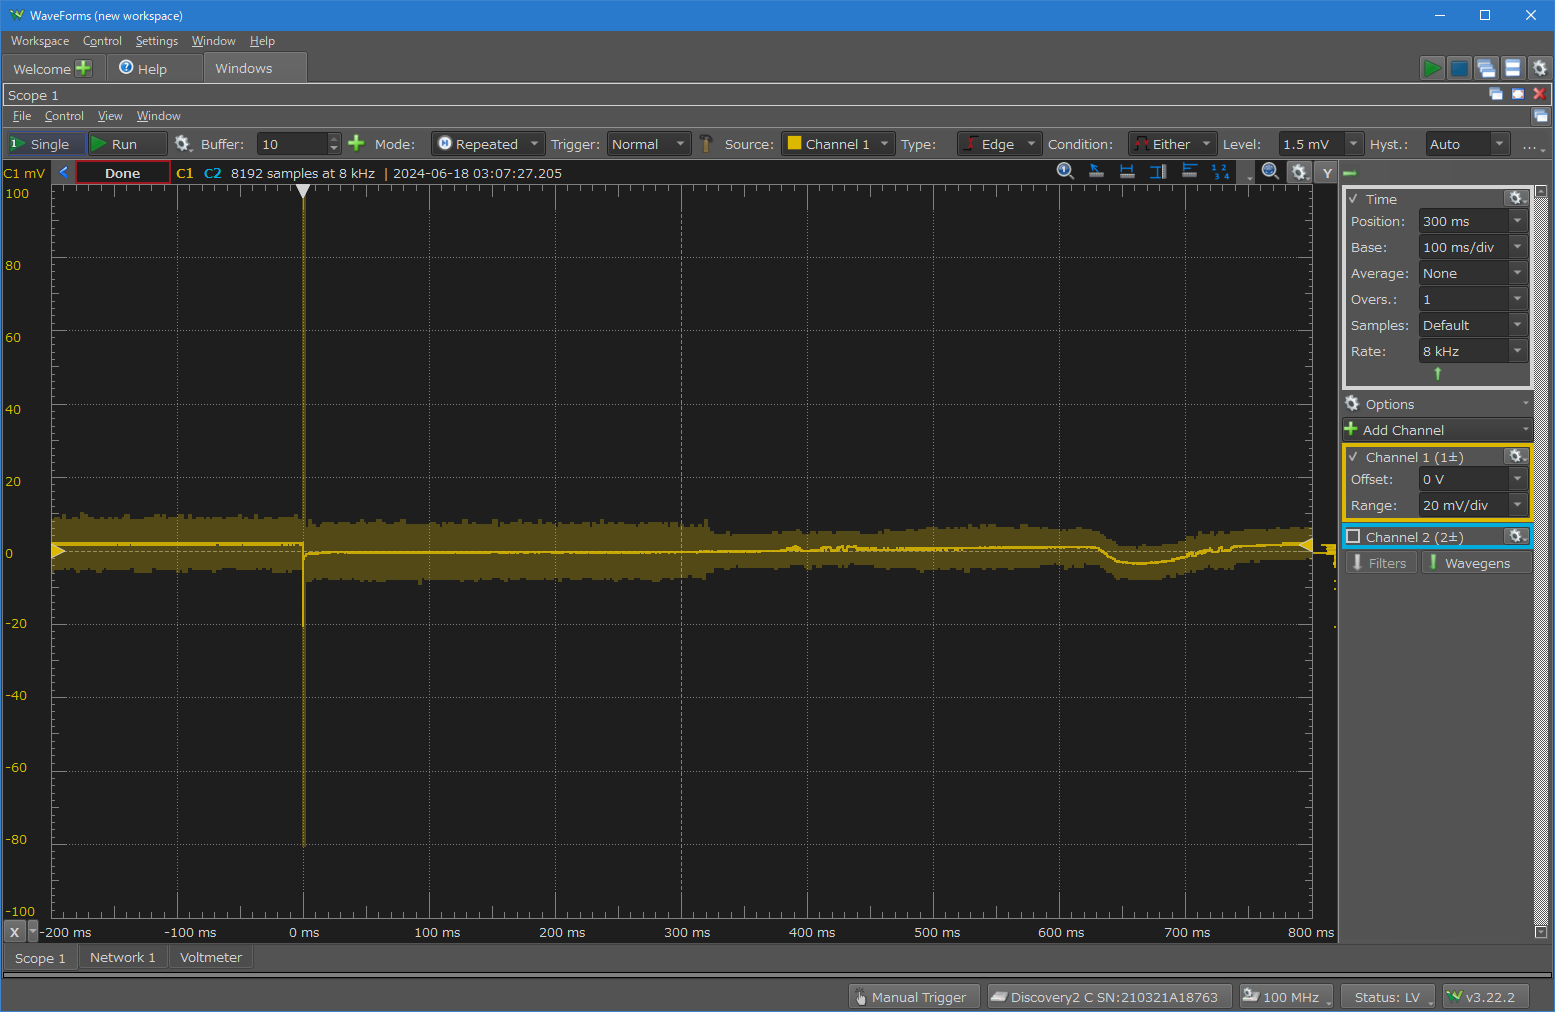1555x1012 pixels.
Task: Click the Discovery2 C device status entry
Action: tap(1108, 997)
